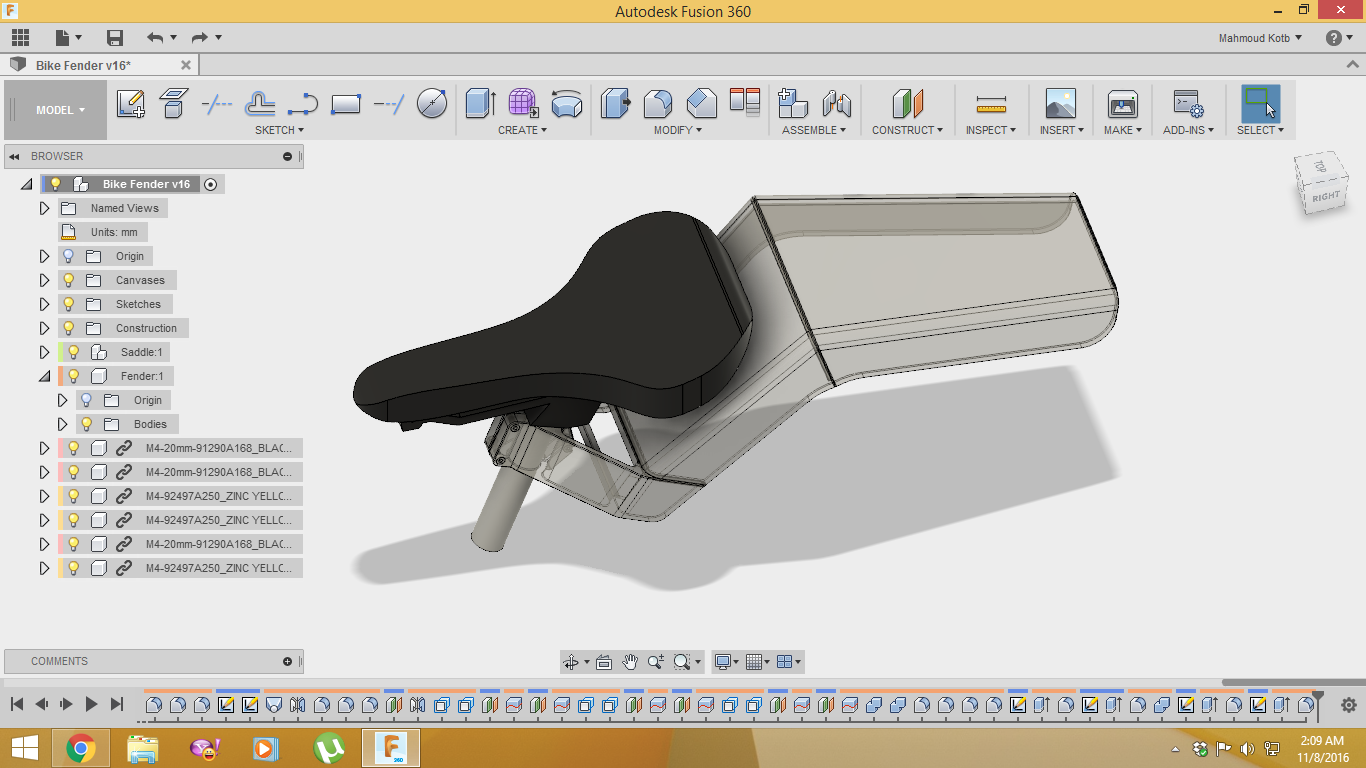Screen dimensions: 1366x768
Task: Open the ASSEMBLE menu
Action: [814, 130]
